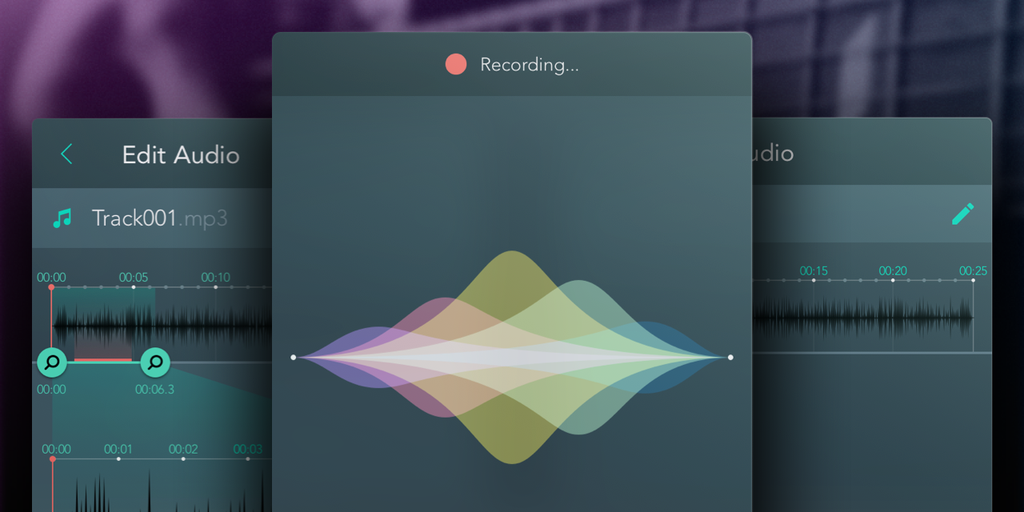The image size is (1024, 512).
Task: Click the red selection bar between magnifiers
Action: point(103,359)
